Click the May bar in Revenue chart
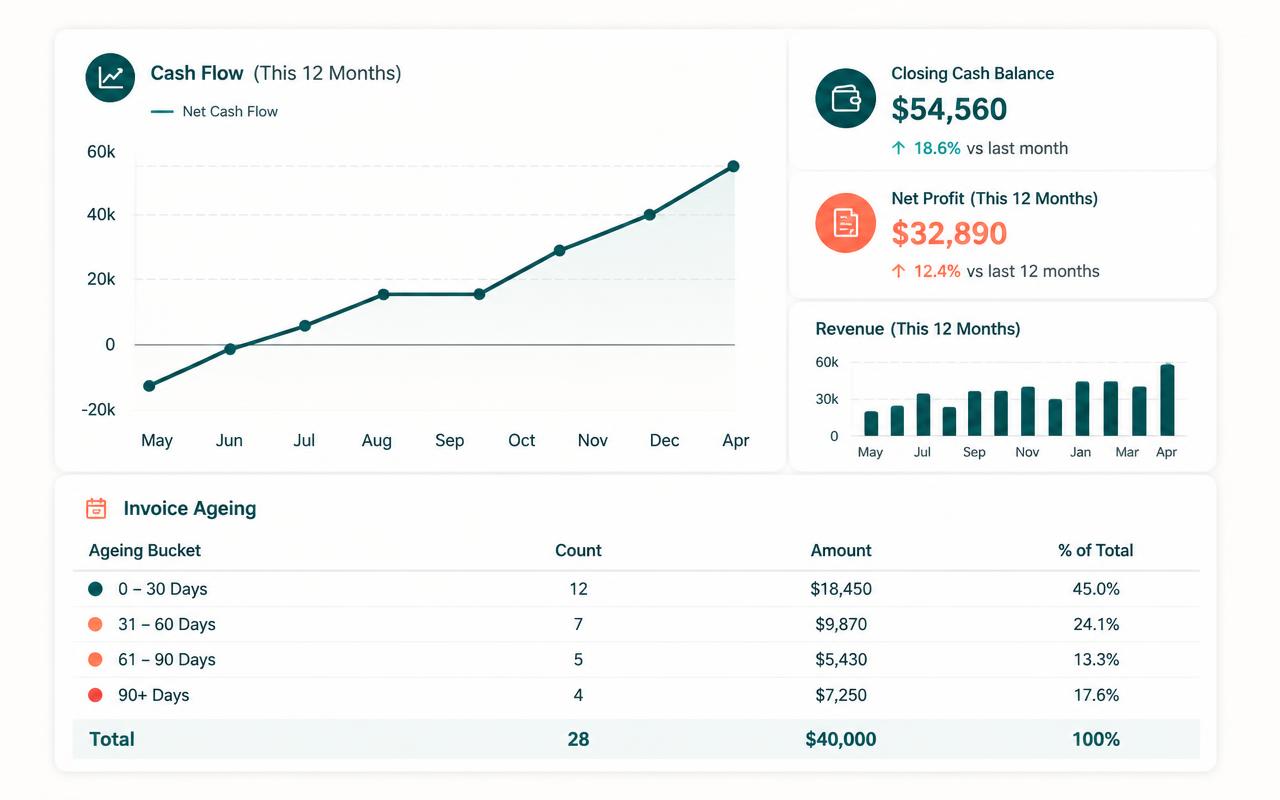1280x800 pixels. tap(871, 424)
